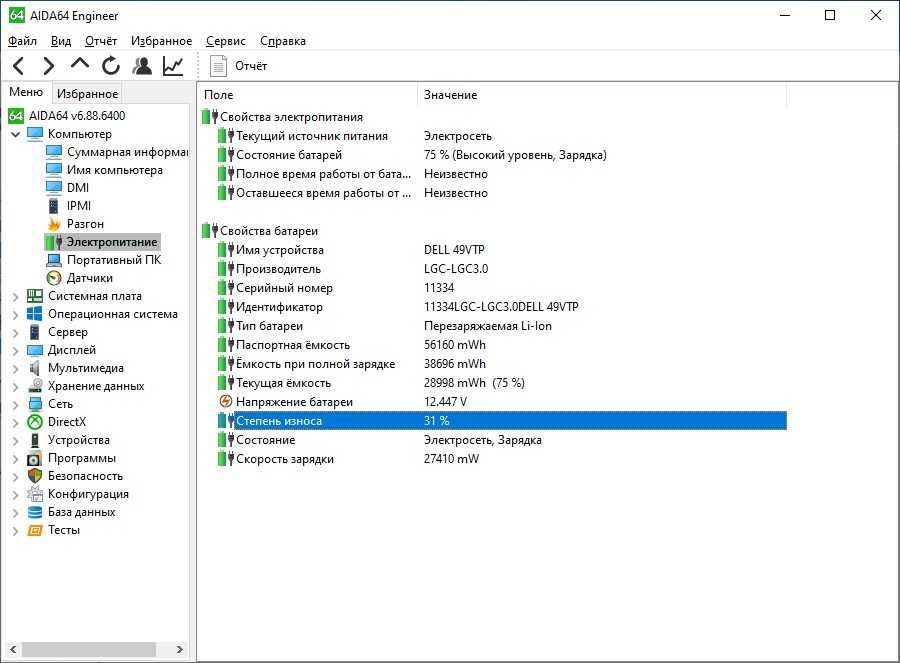Screen dimensions: 900x663
Task: Open user manager person icon in toolbar
Action: tap(142, 66)
